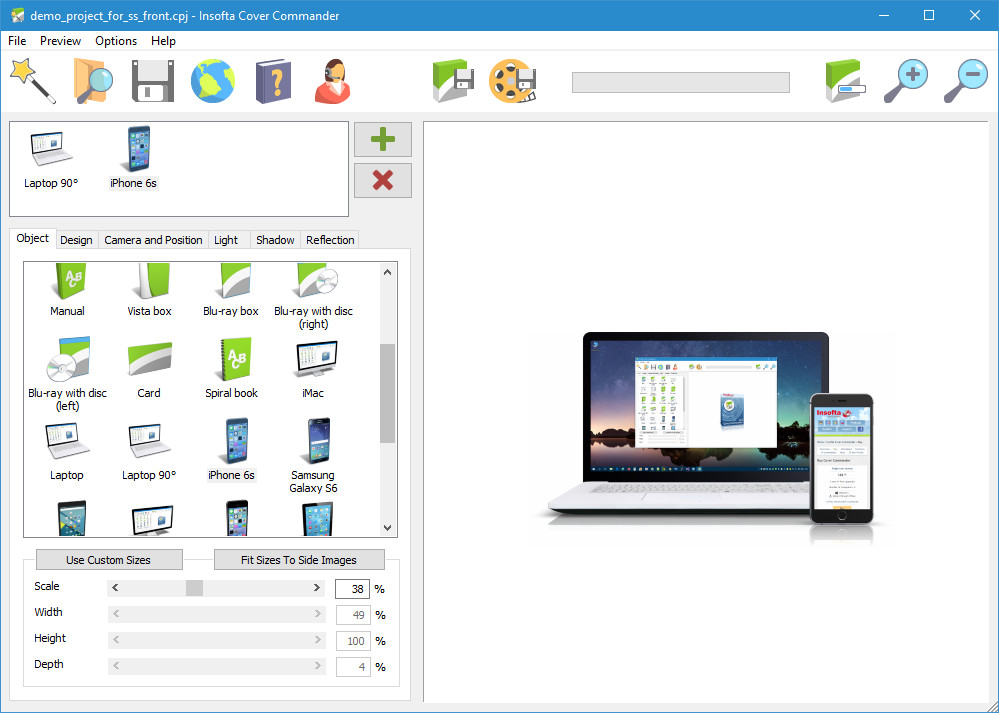Choose the Vista box object type
Image resolution: width=999 pixels, height=713 pixels.
149,291
